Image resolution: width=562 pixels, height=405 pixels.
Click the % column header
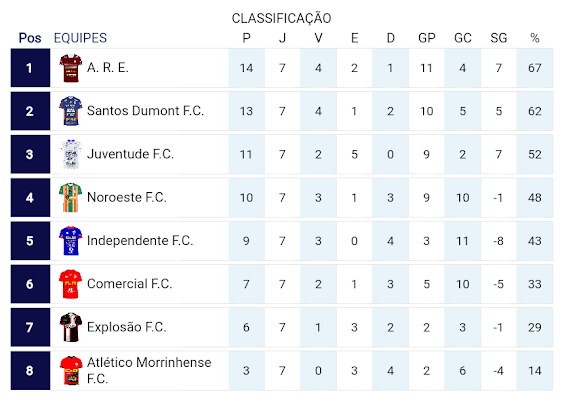point(535,38)
